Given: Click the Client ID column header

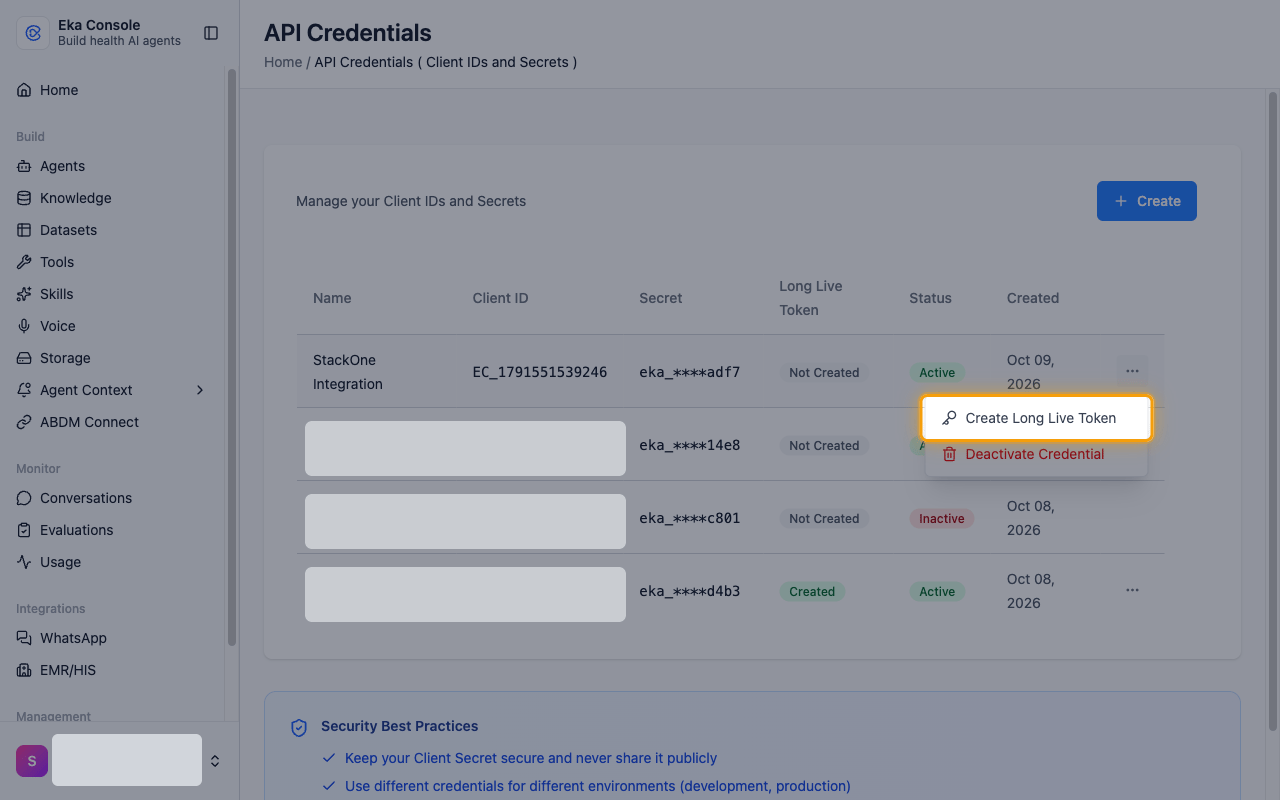Looking at the screenshot, I should [x=500, y=298].
